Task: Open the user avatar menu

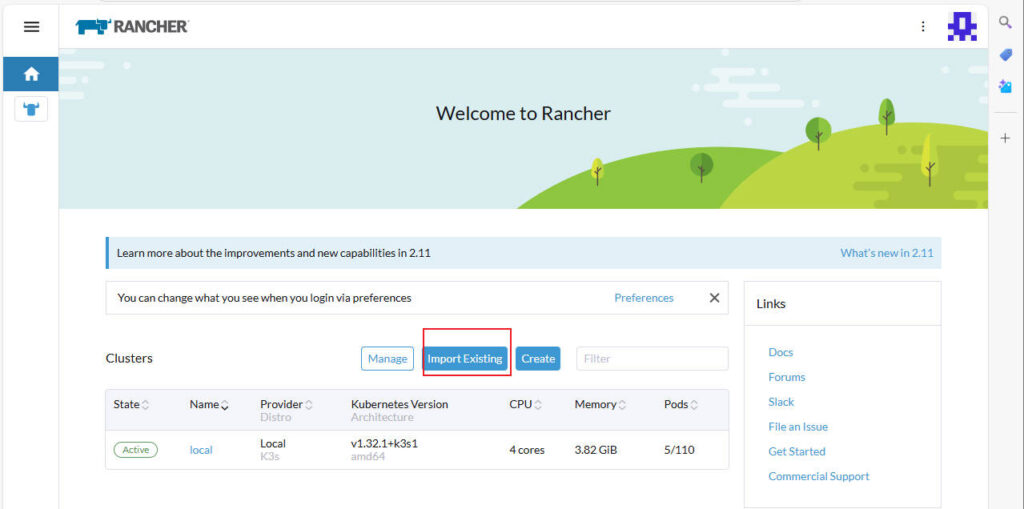Action: [x=962, y=27]
